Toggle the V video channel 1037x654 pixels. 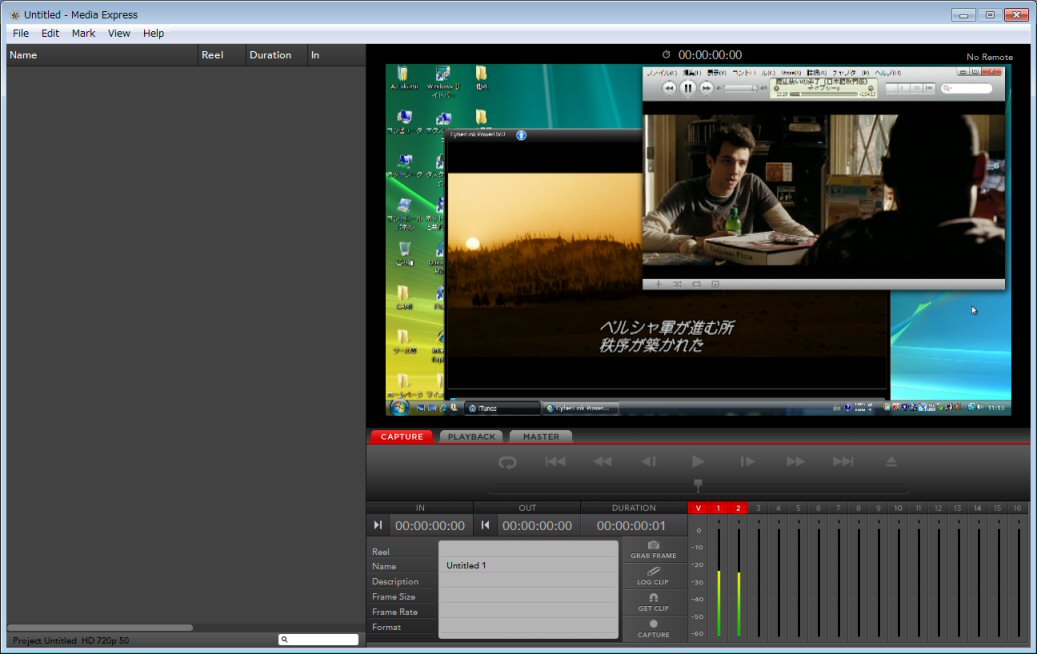698,508
